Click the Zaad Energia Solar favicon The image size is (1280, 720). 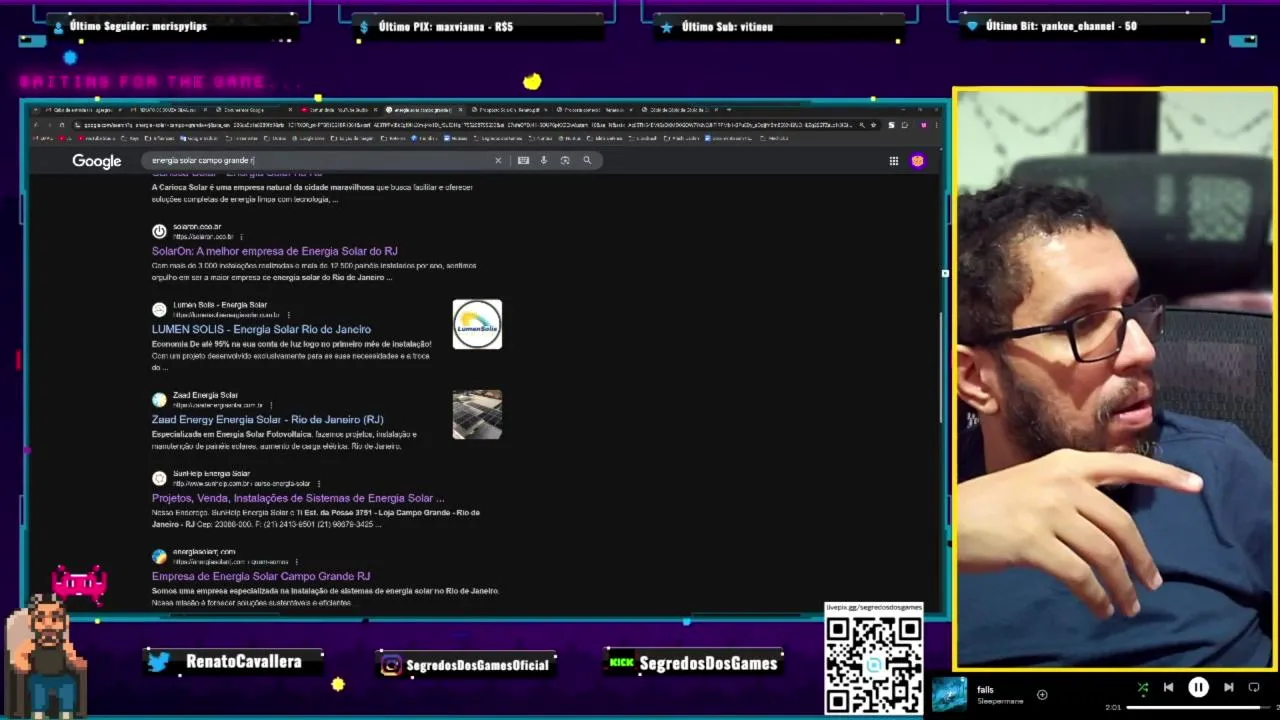coord(159,400)
